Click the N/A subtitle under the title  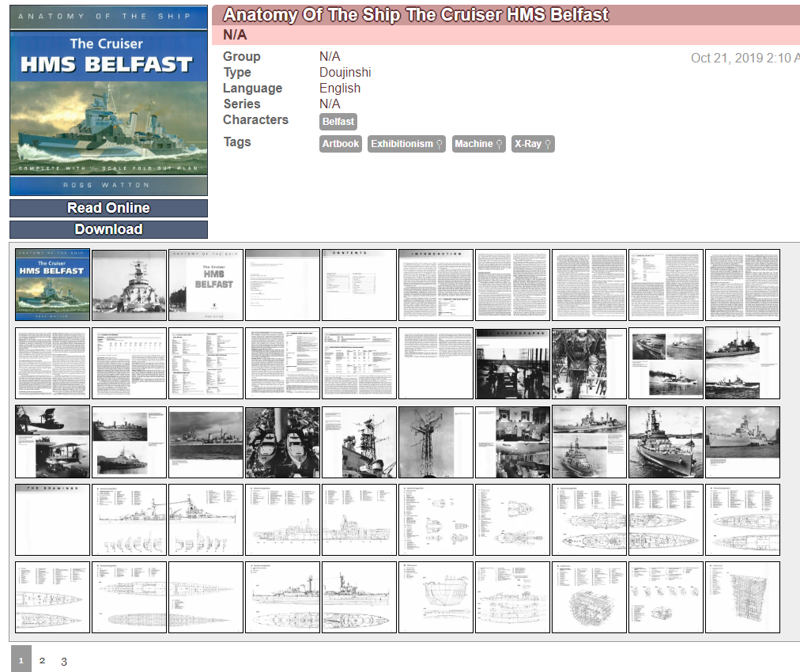(x=235, y=35)
